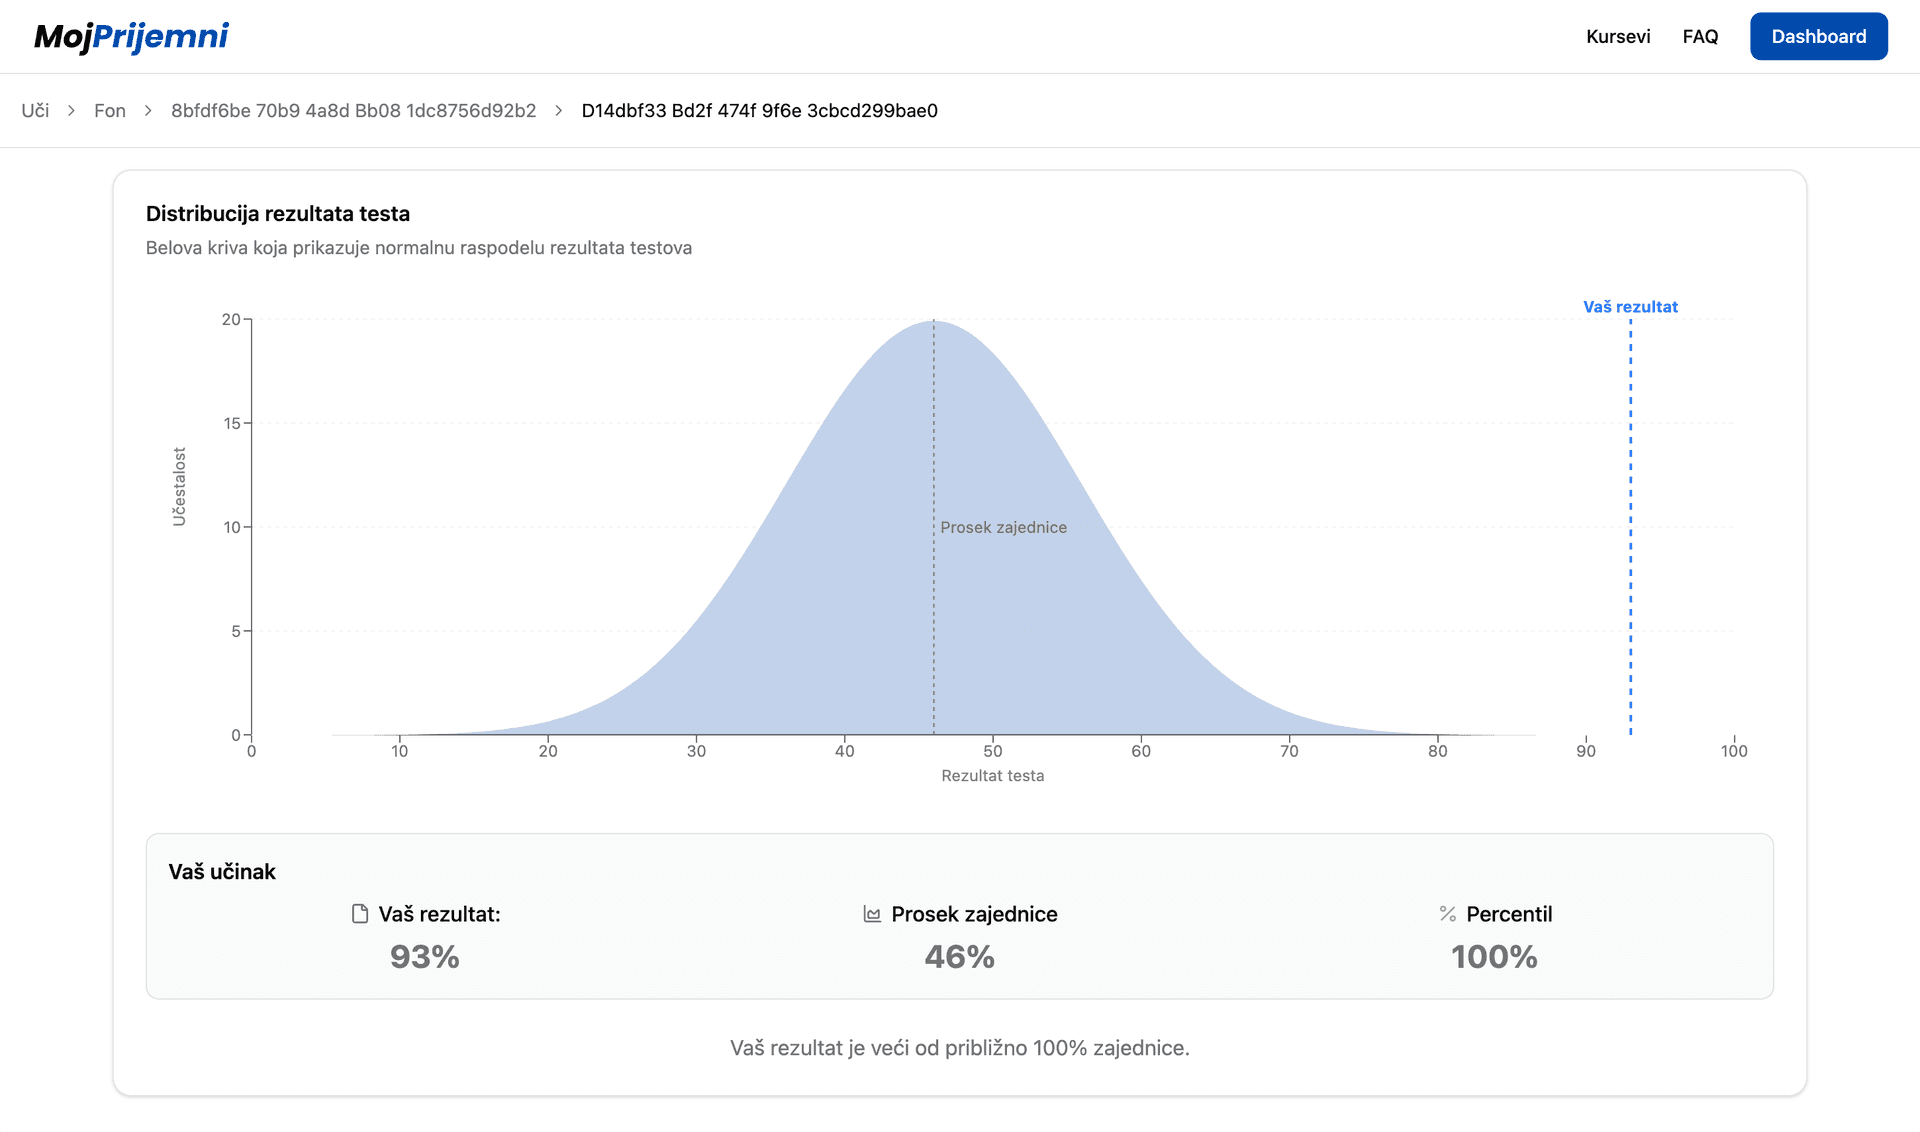The height and width of the screenshot is (1132, 1920).
Task: Click the current D14dbf33 breadcrumb item
Action: point(759,111)
